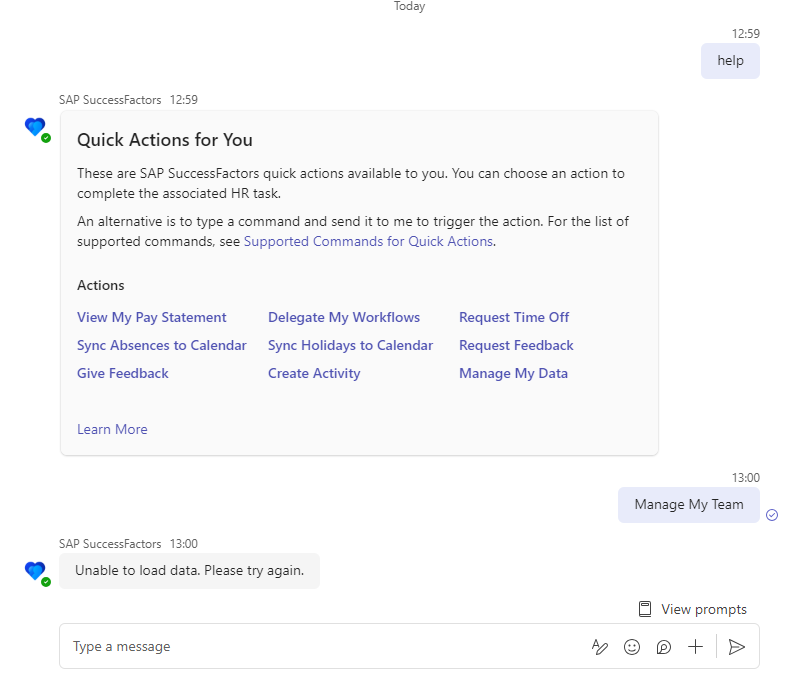
Task: Choose Request Feedback action
Action: (516, 346)
